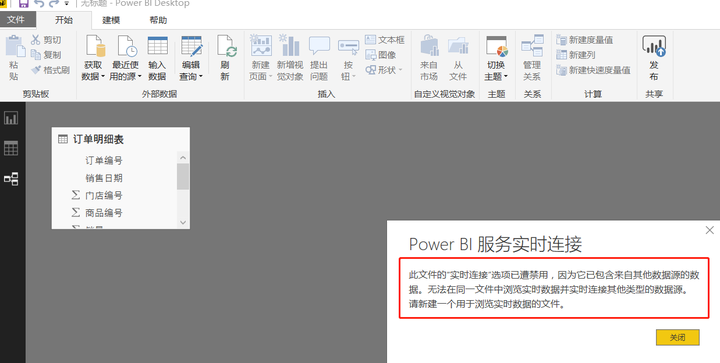Switch to Relationships view in sidebar

pyautogui.click(x=11, y=179)
